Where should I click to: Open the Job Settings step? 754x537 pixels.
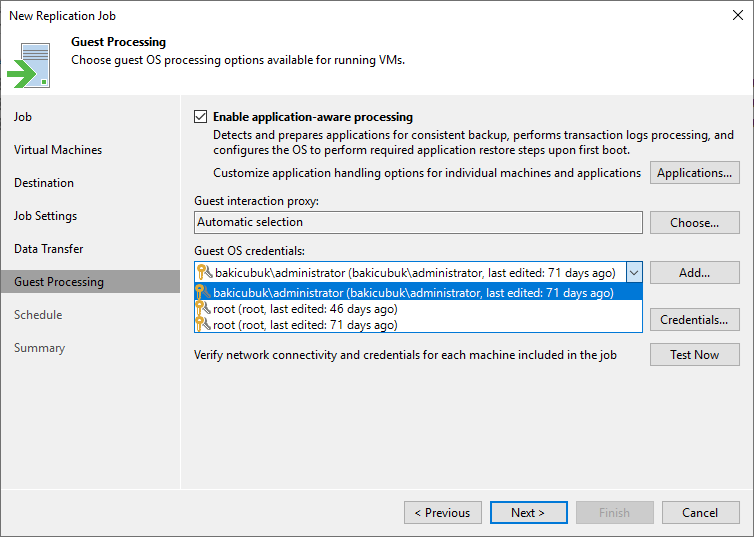click(x=45, y=216)
